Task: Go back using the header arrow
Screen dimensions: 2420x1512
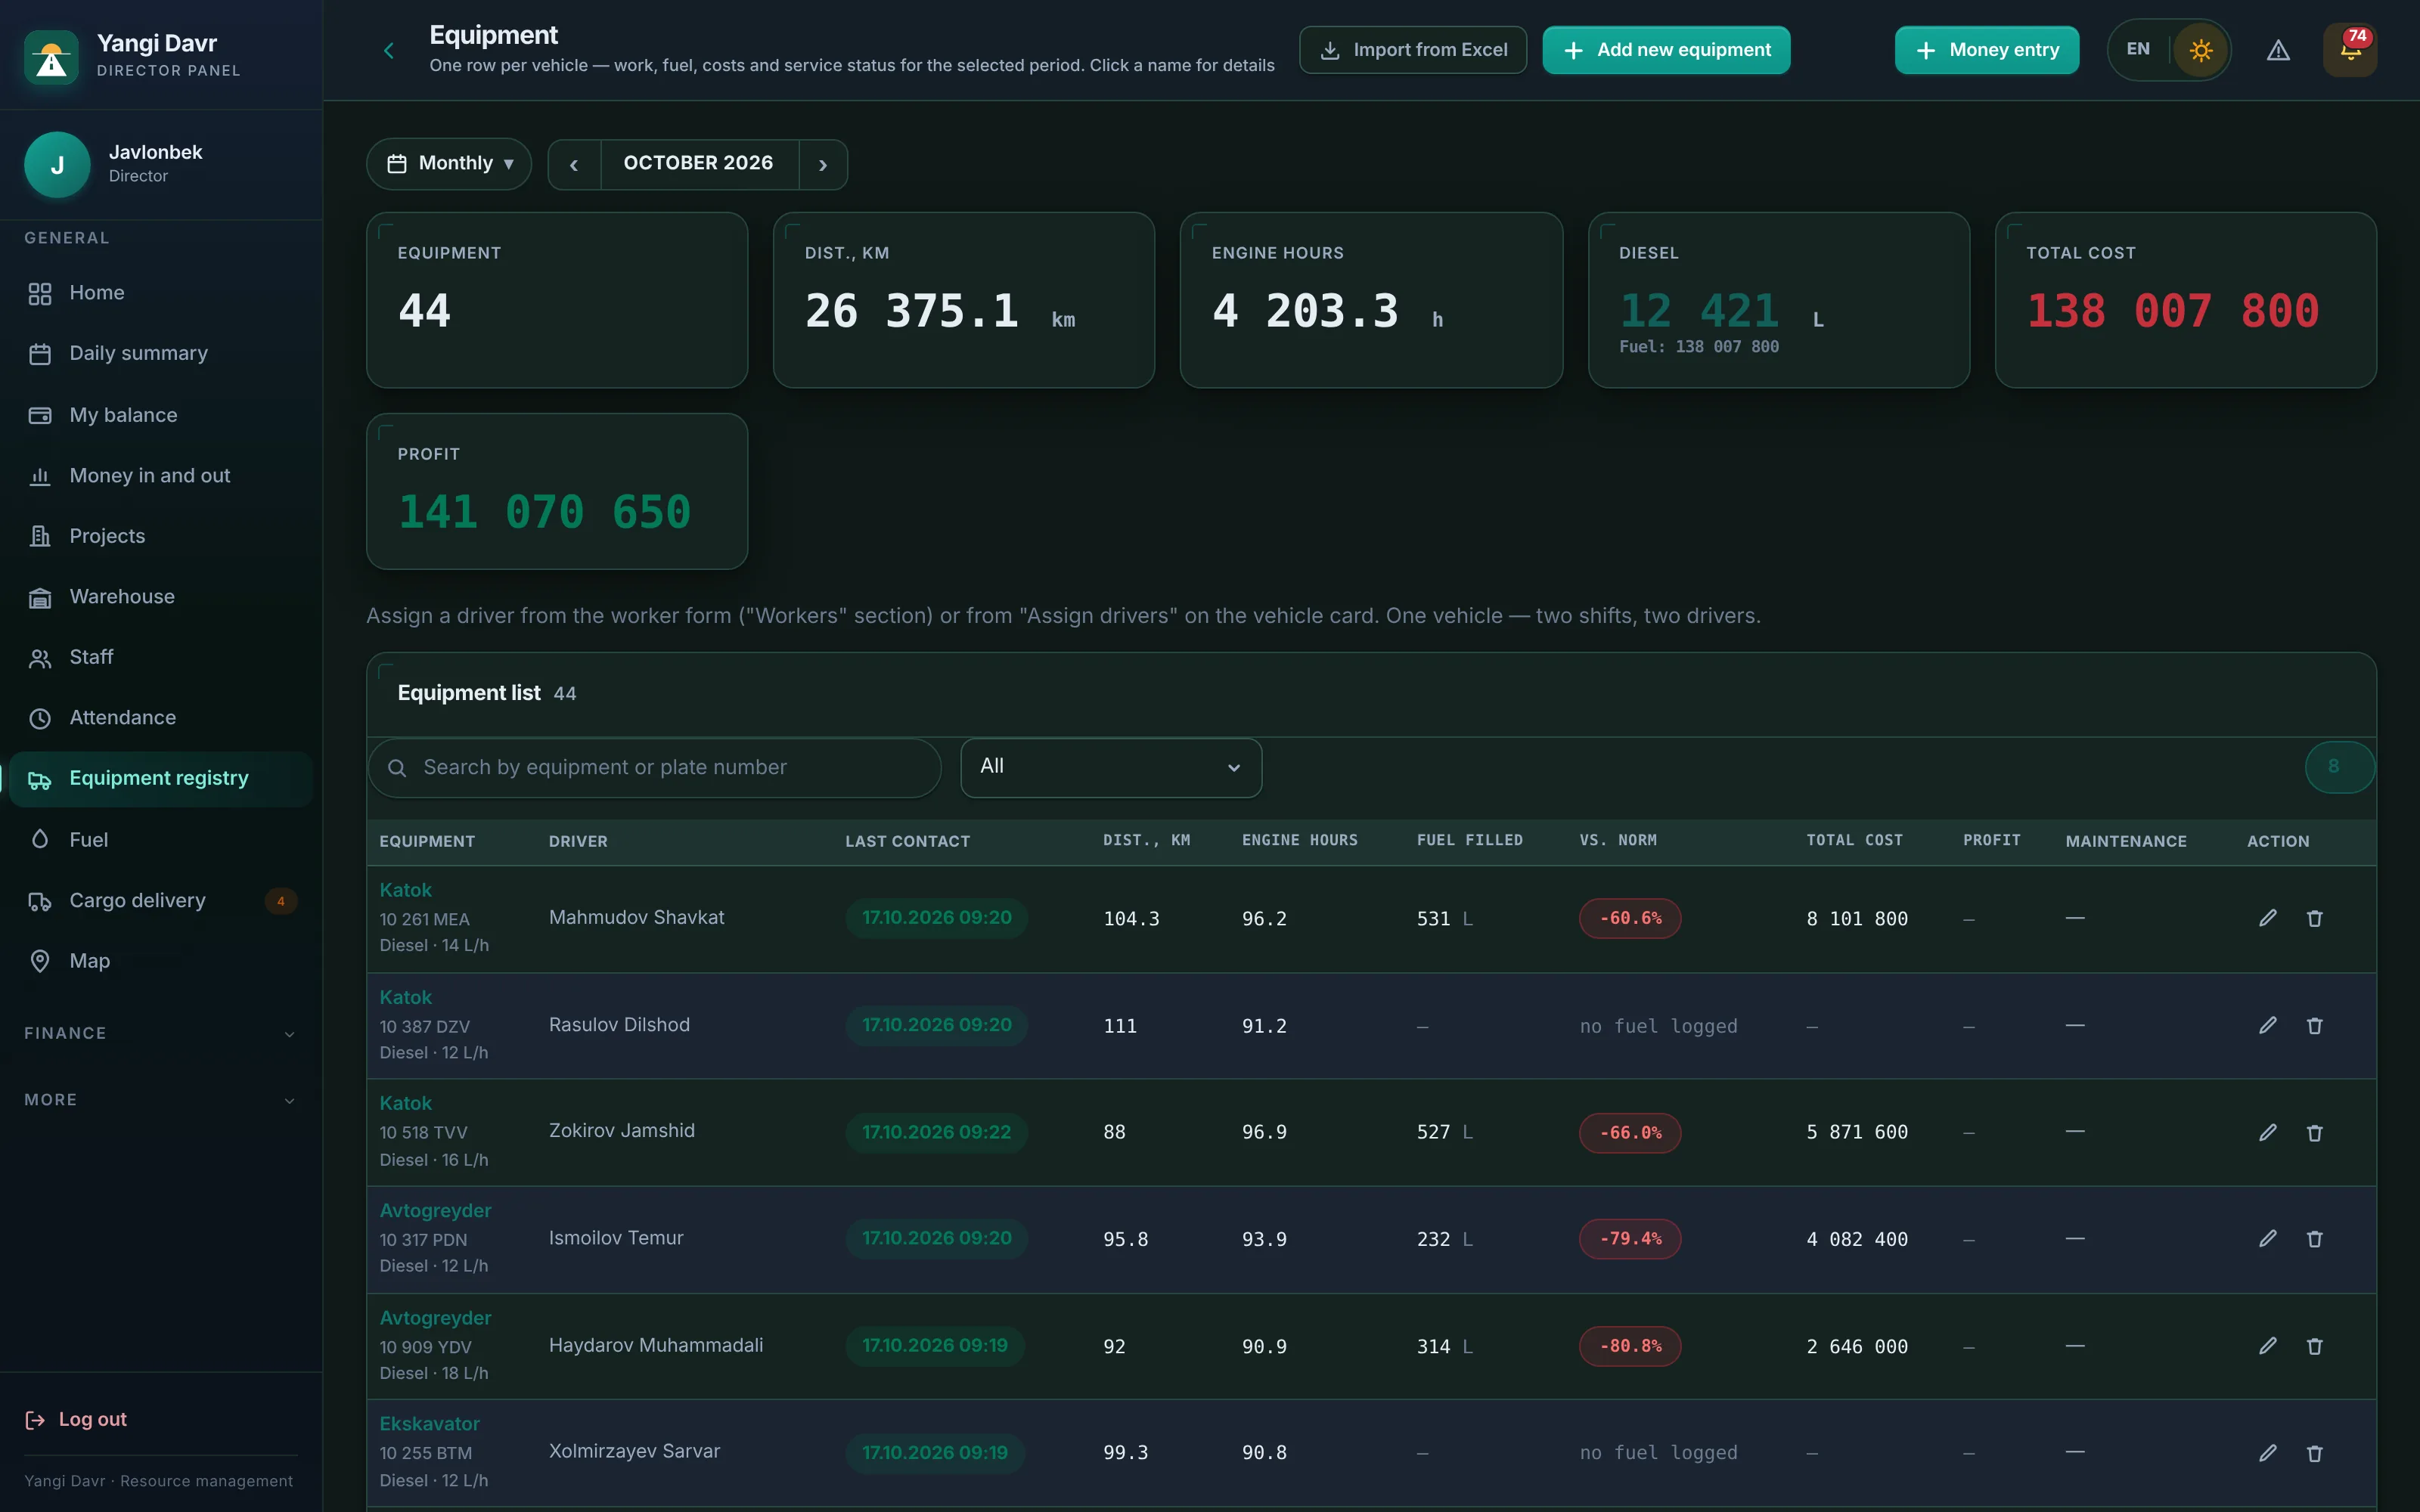Action: coord(389,50)
